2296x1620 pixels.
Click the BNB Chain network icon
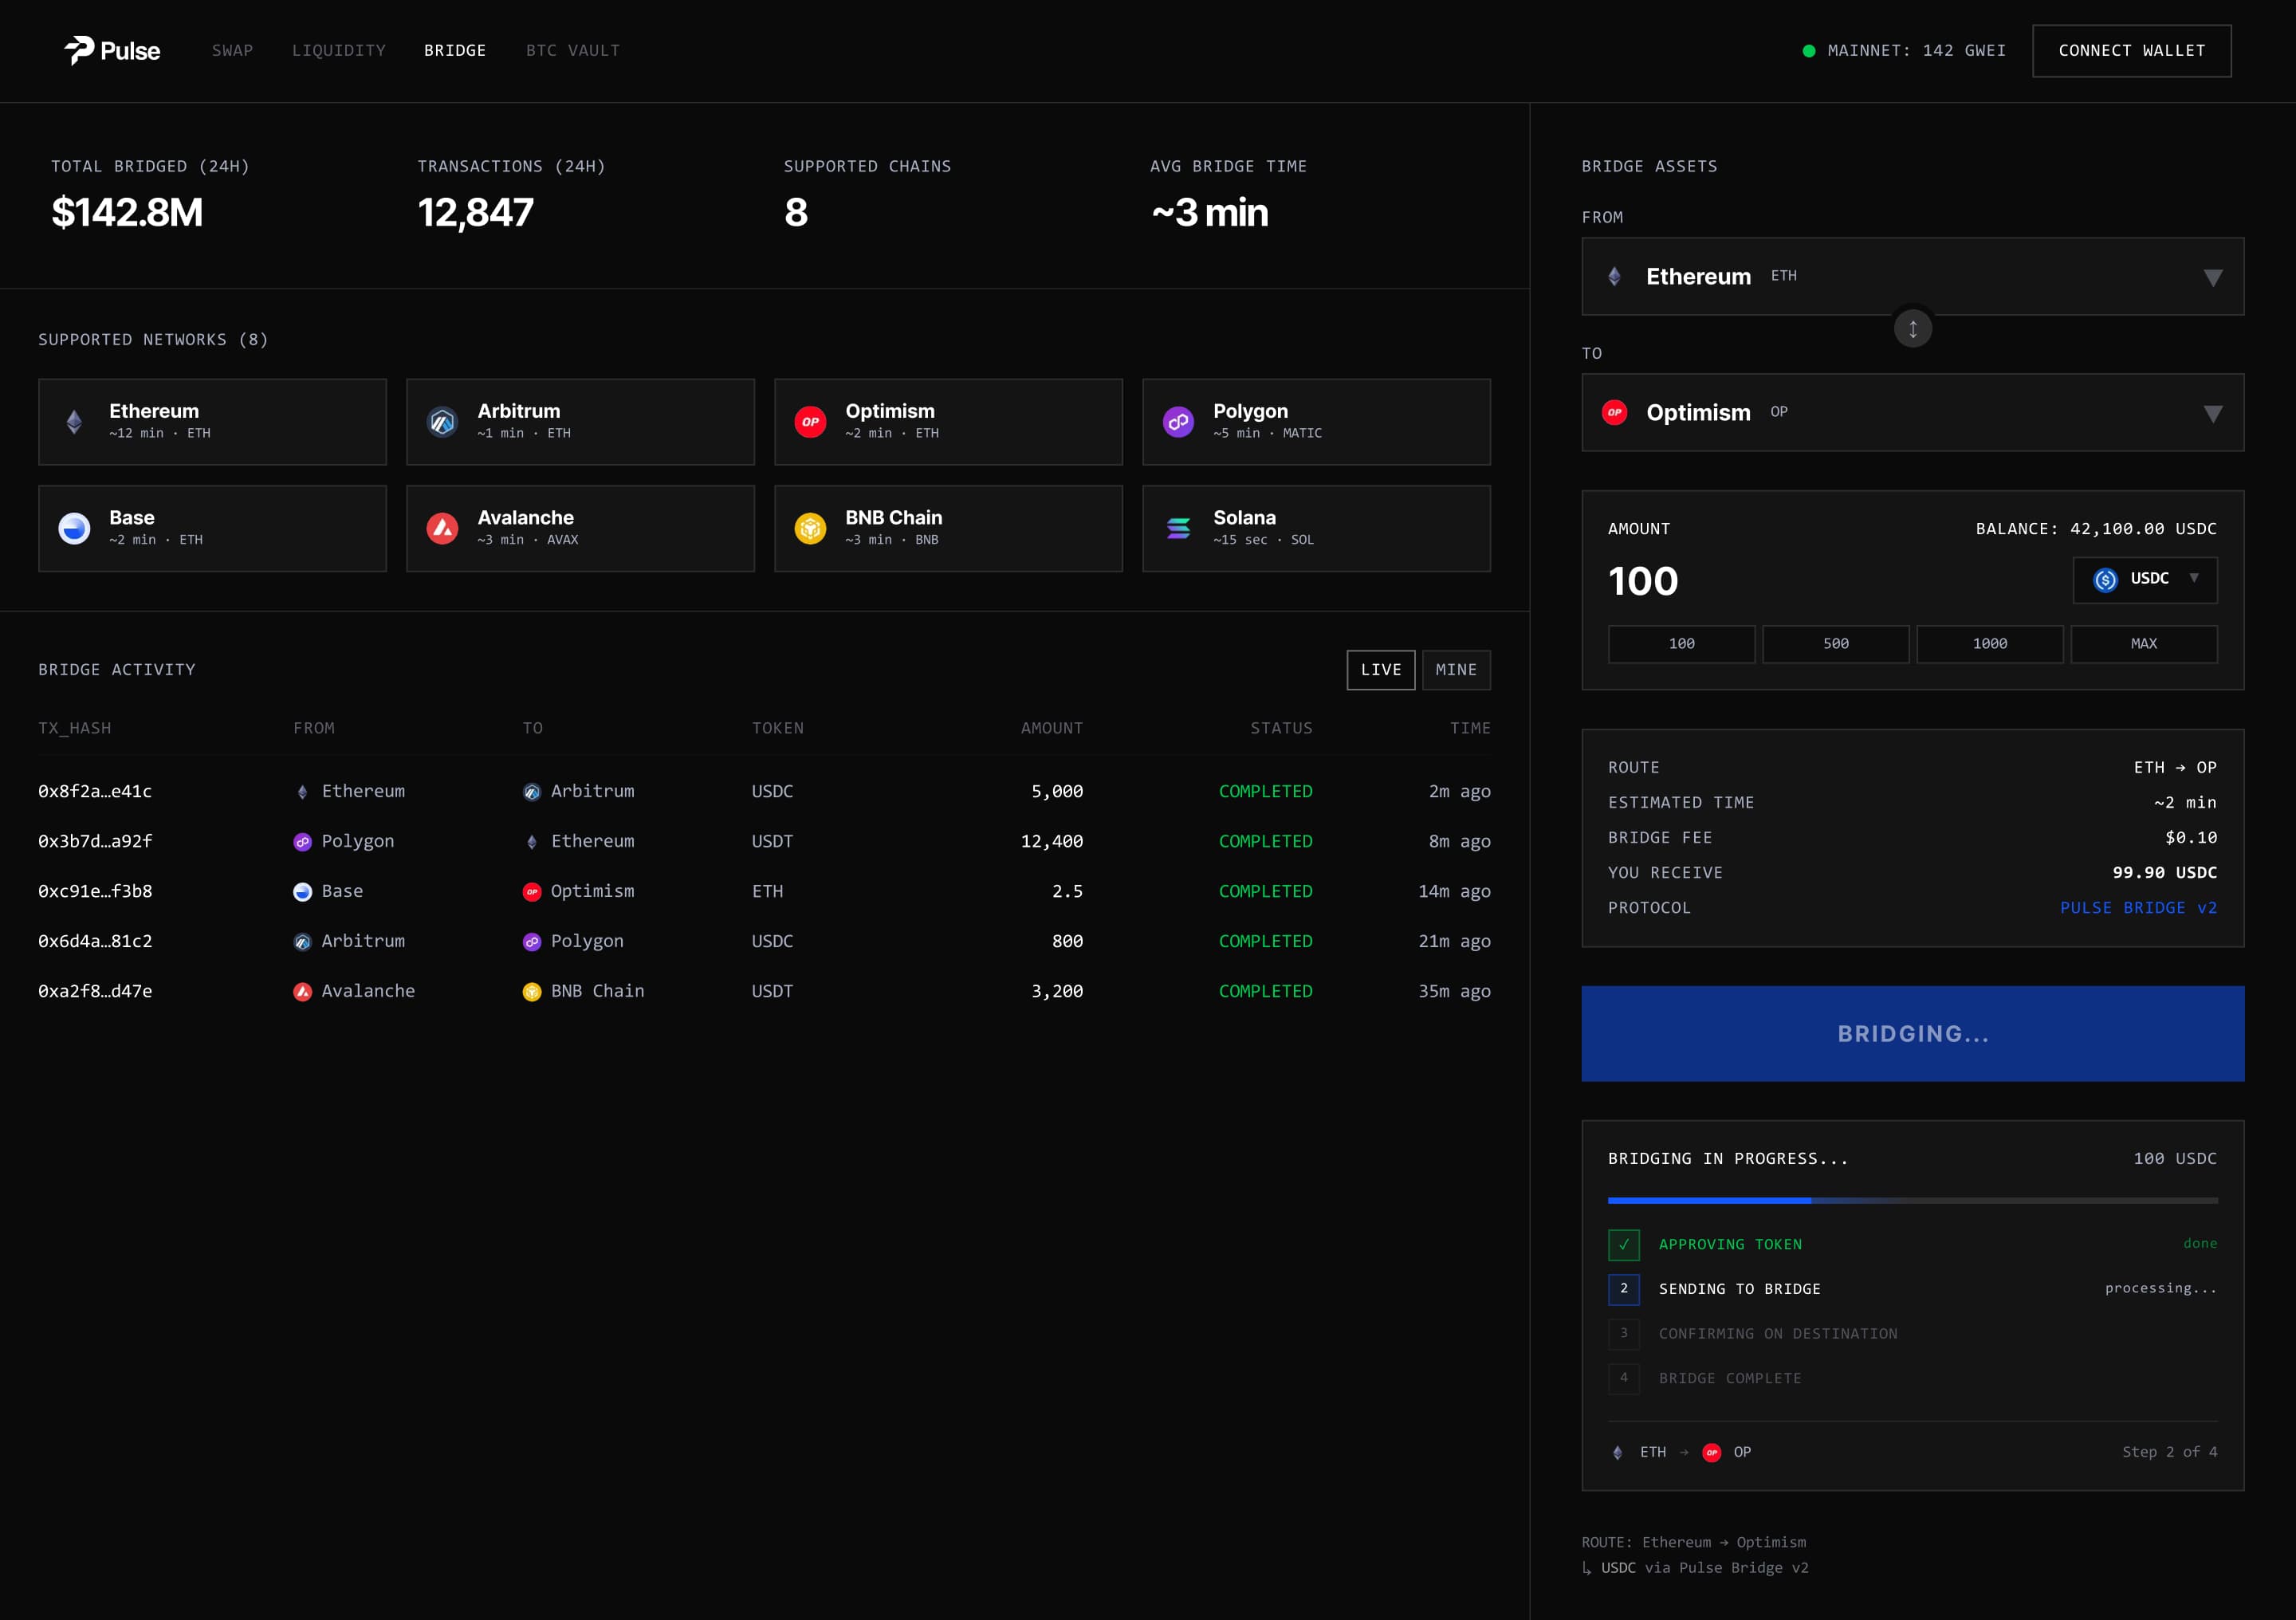click(810, 528)
